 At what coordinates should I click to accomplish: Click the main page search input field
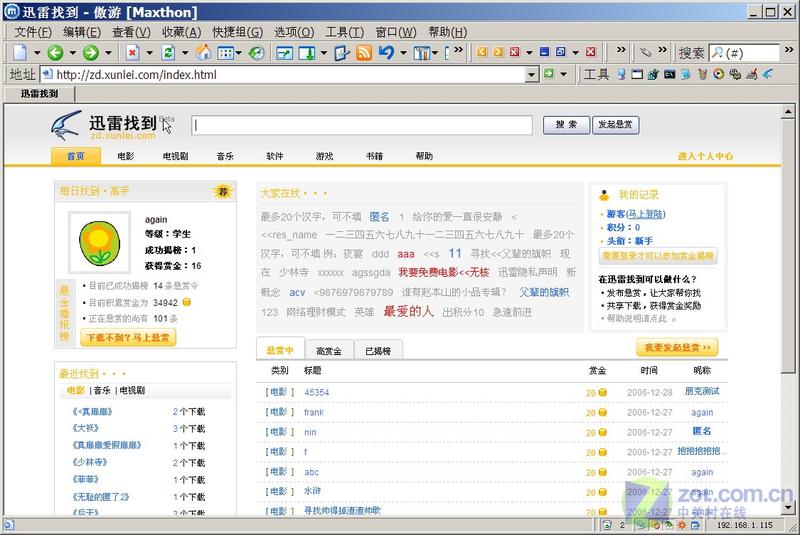click(x=362, y=125)
